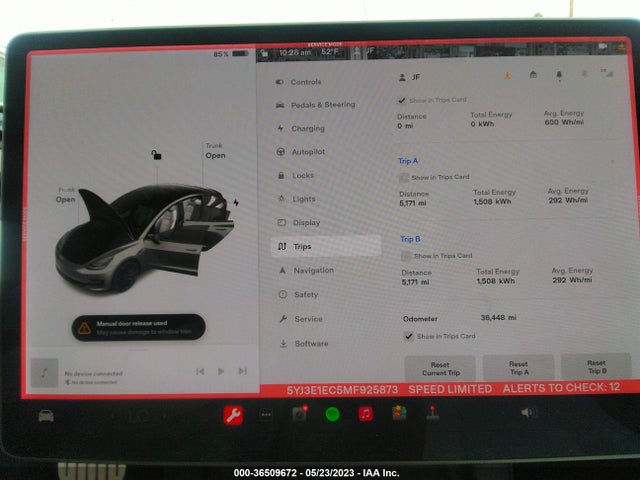The image size is (640, 480).
Task: Tap the Trip B heading
Action: 410,239
